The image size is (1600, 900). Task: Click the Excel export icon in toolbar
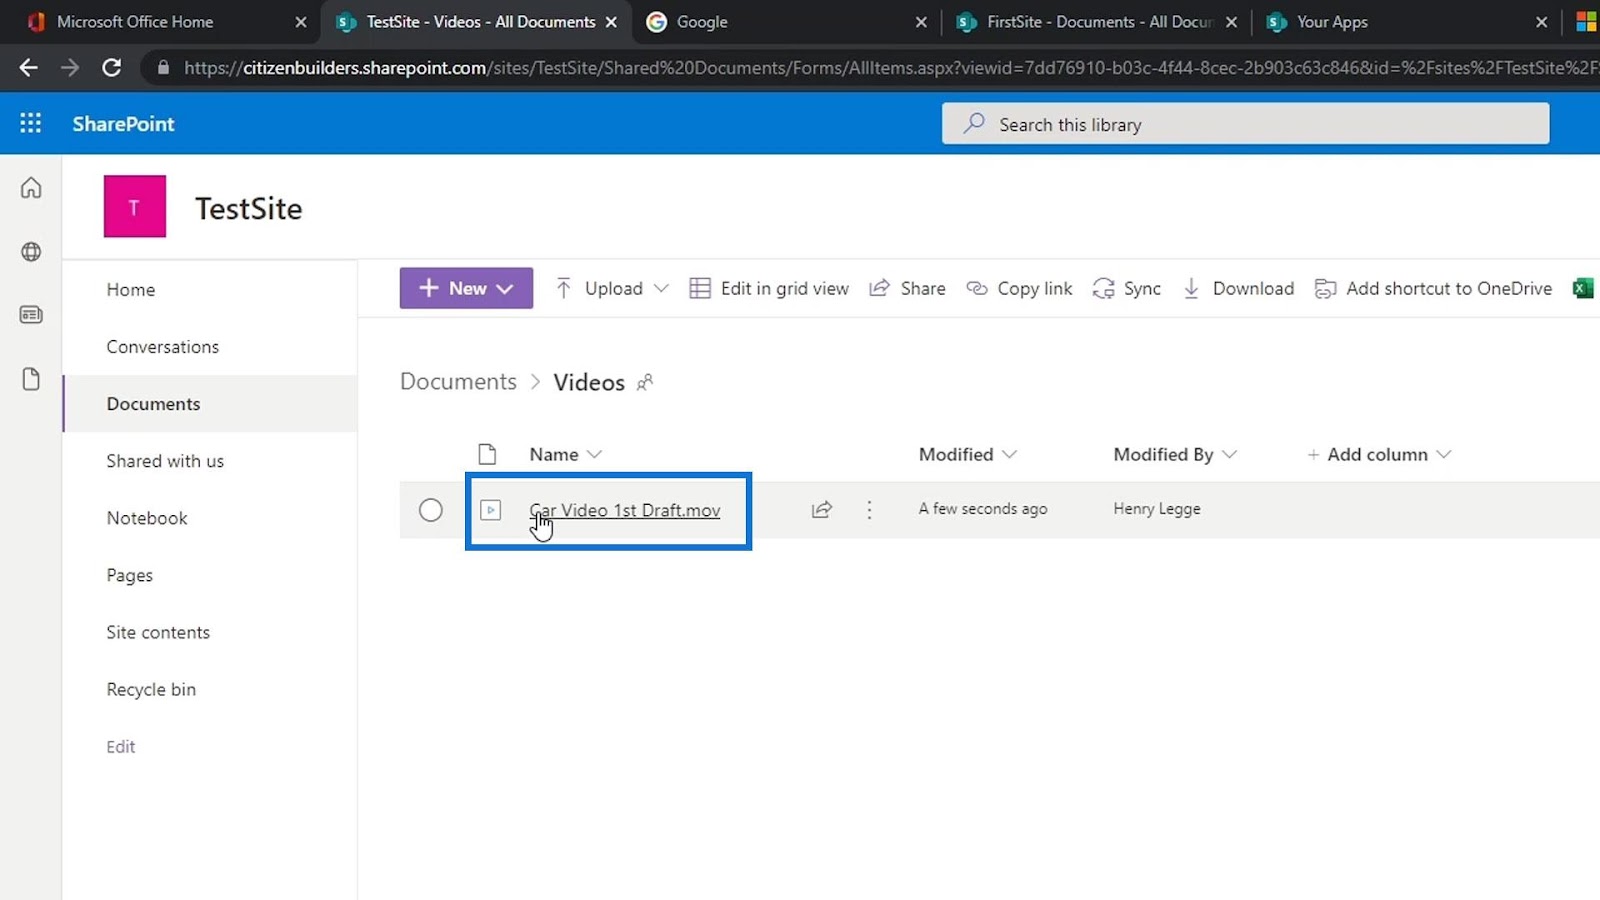point(1583,288)
